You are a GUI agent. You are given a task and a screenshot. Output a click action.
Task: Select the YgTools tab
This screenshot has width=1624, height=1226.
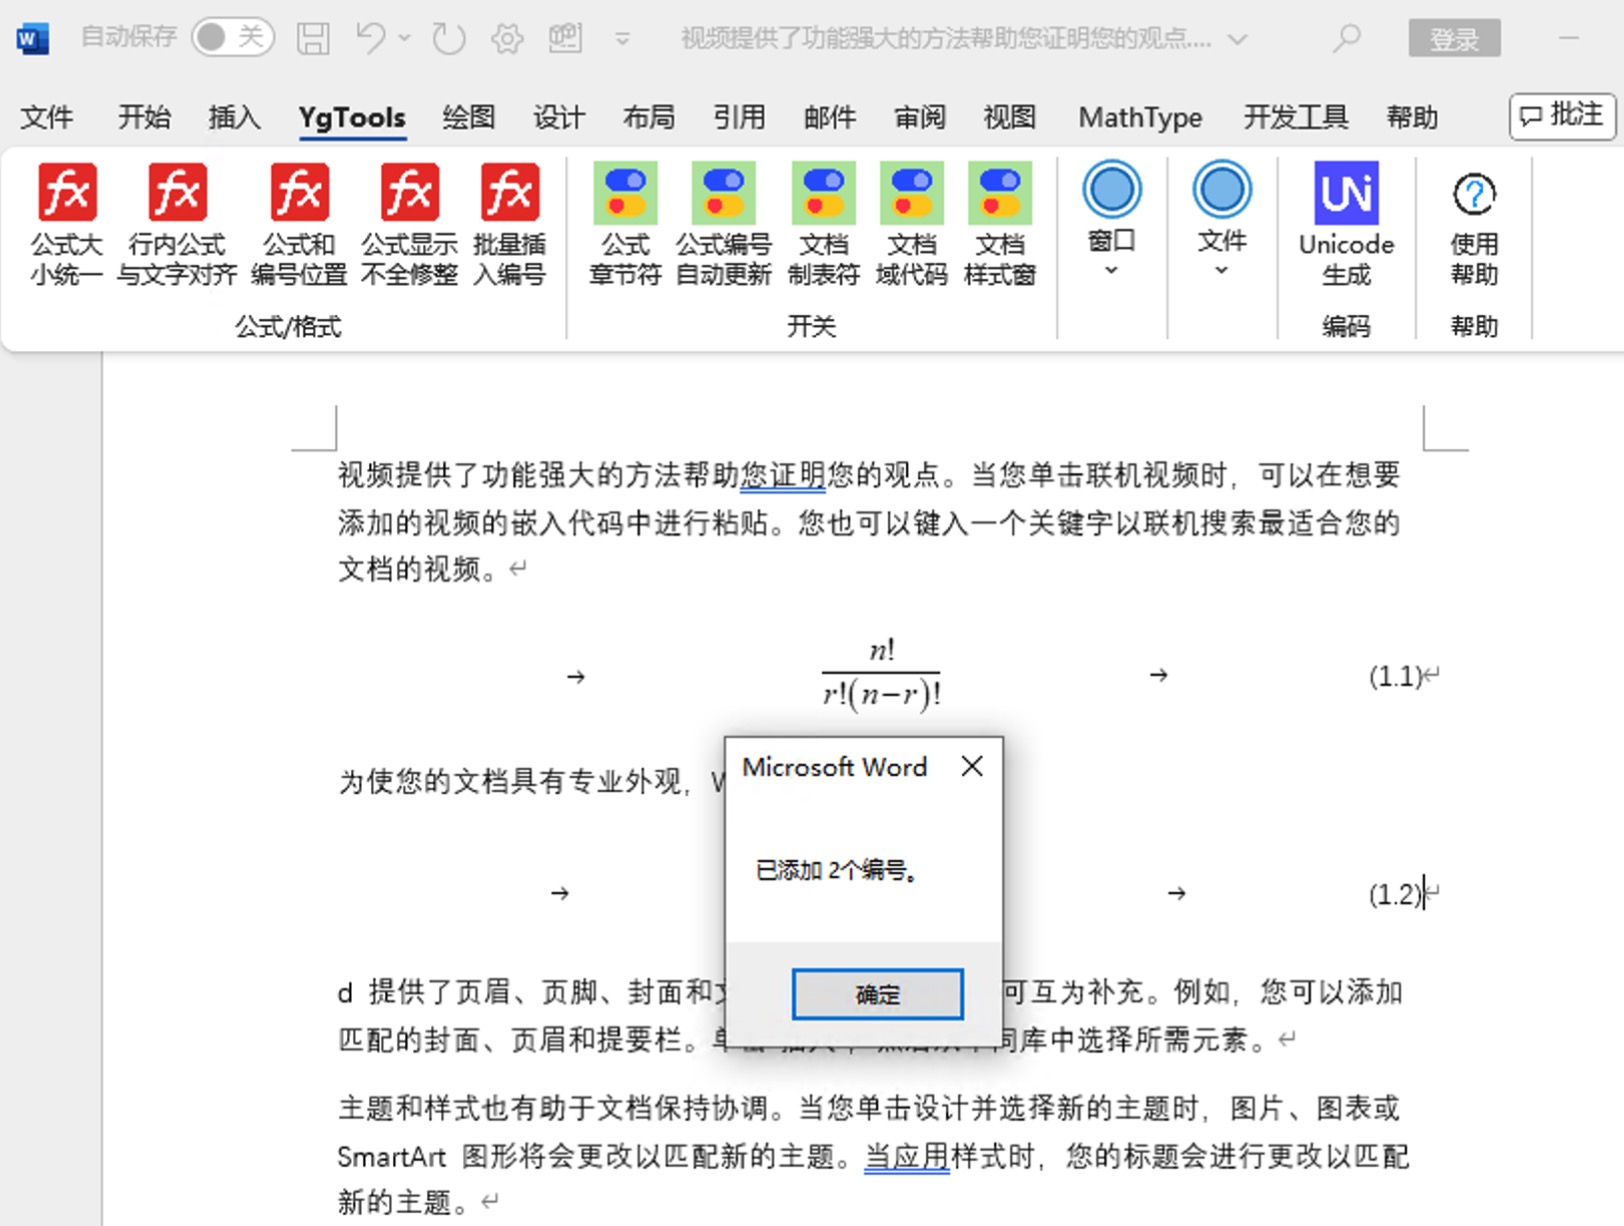[352, 117]
